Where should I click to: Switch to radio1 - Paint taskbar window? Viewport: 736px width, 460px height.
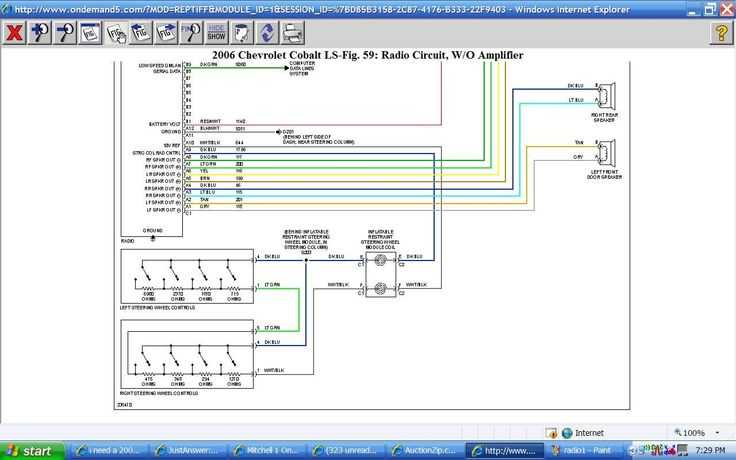[584, 451]
